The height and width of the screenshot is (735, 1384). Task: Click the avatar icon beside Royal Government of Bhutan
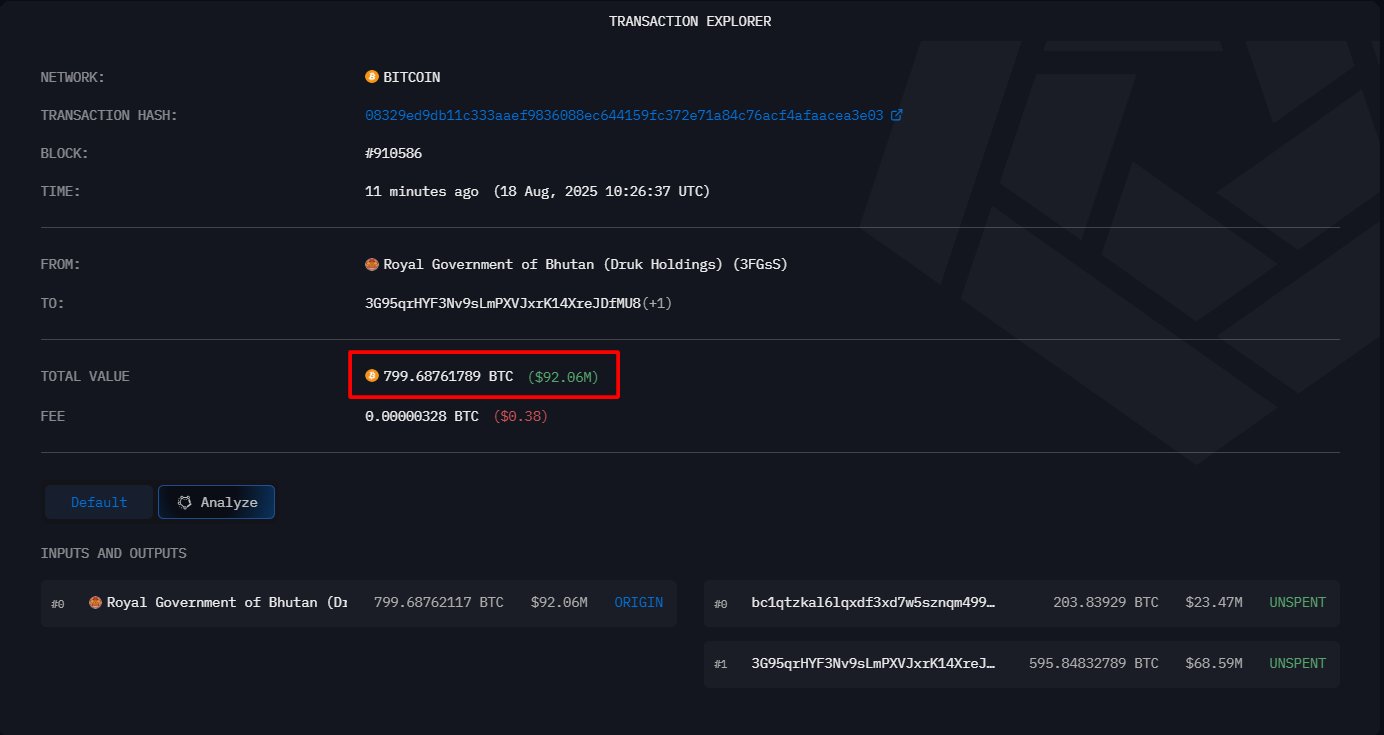pyautogui.click(x=372, y=263)
